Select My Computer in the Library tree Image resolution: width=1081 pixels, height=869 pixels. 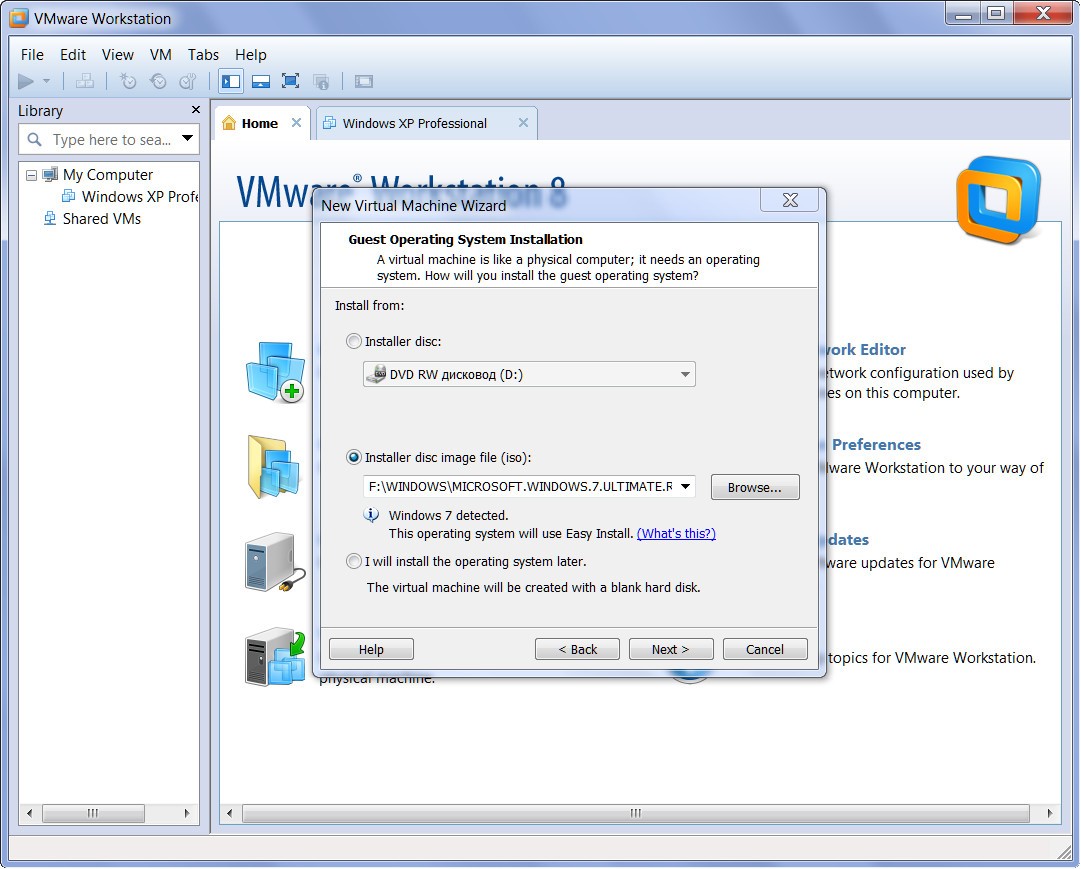[108, 174]
